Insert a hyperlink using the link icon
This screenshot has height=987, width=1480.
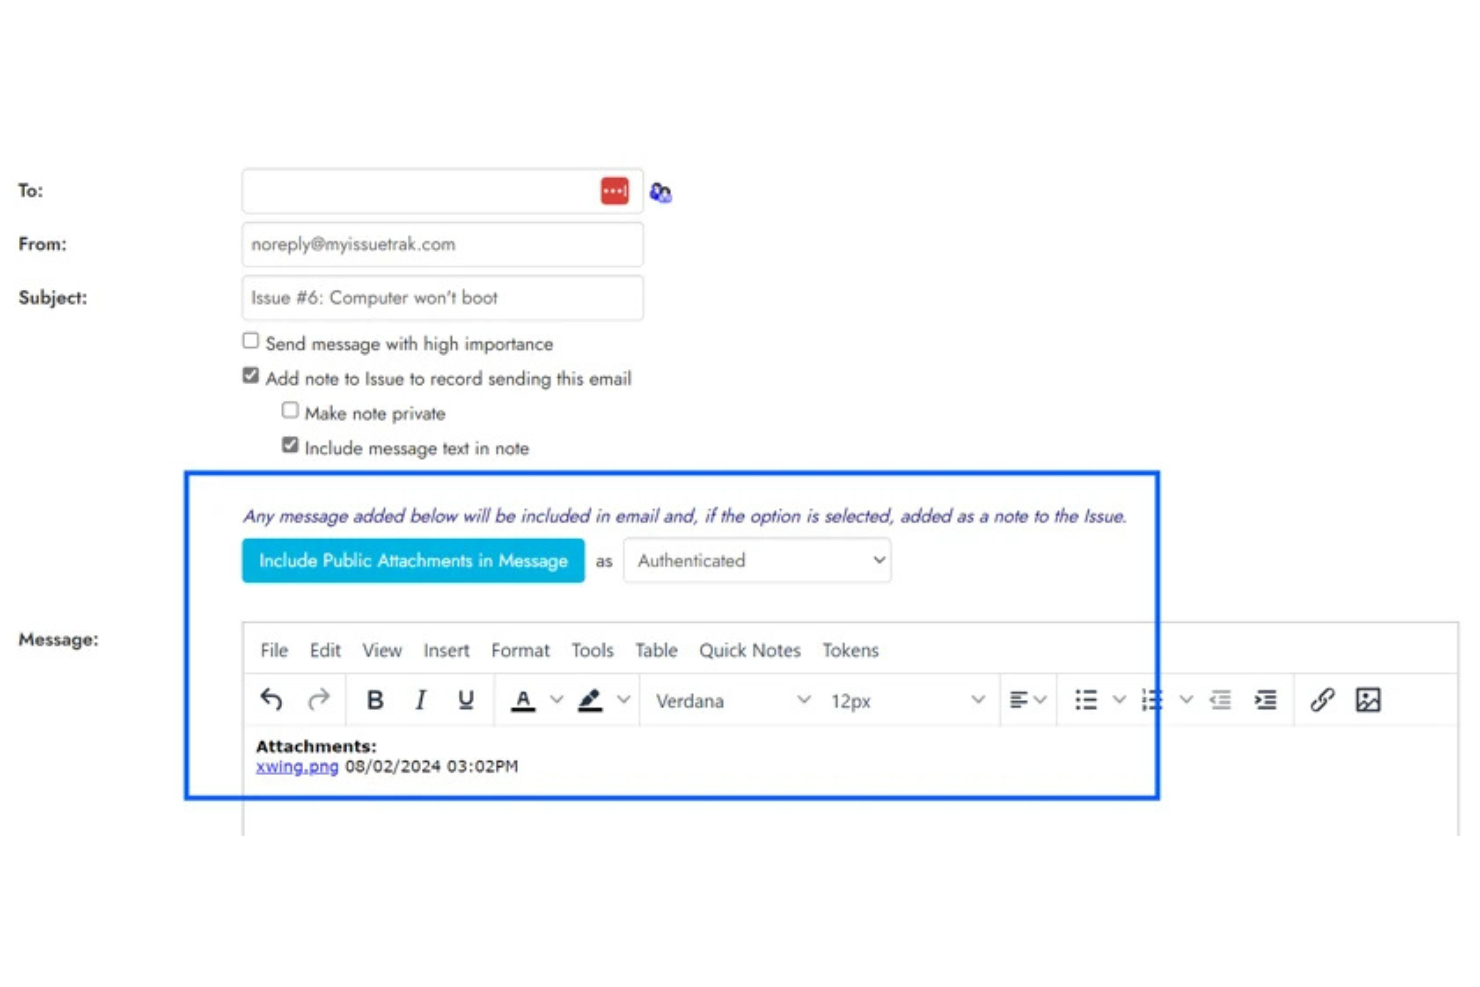pyautogui.click(x=1322, y=700)
